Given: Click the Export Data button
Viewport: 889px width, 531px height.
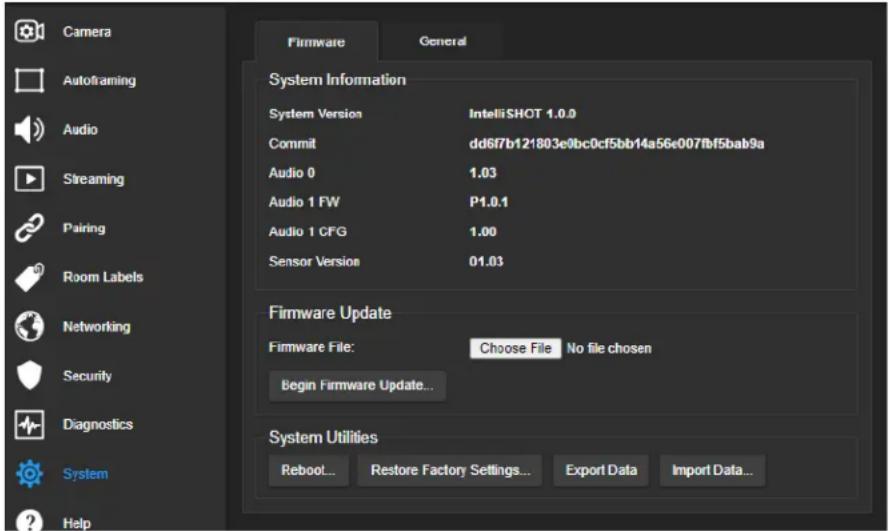Looking at the screenshot, I should click(601, 470).
